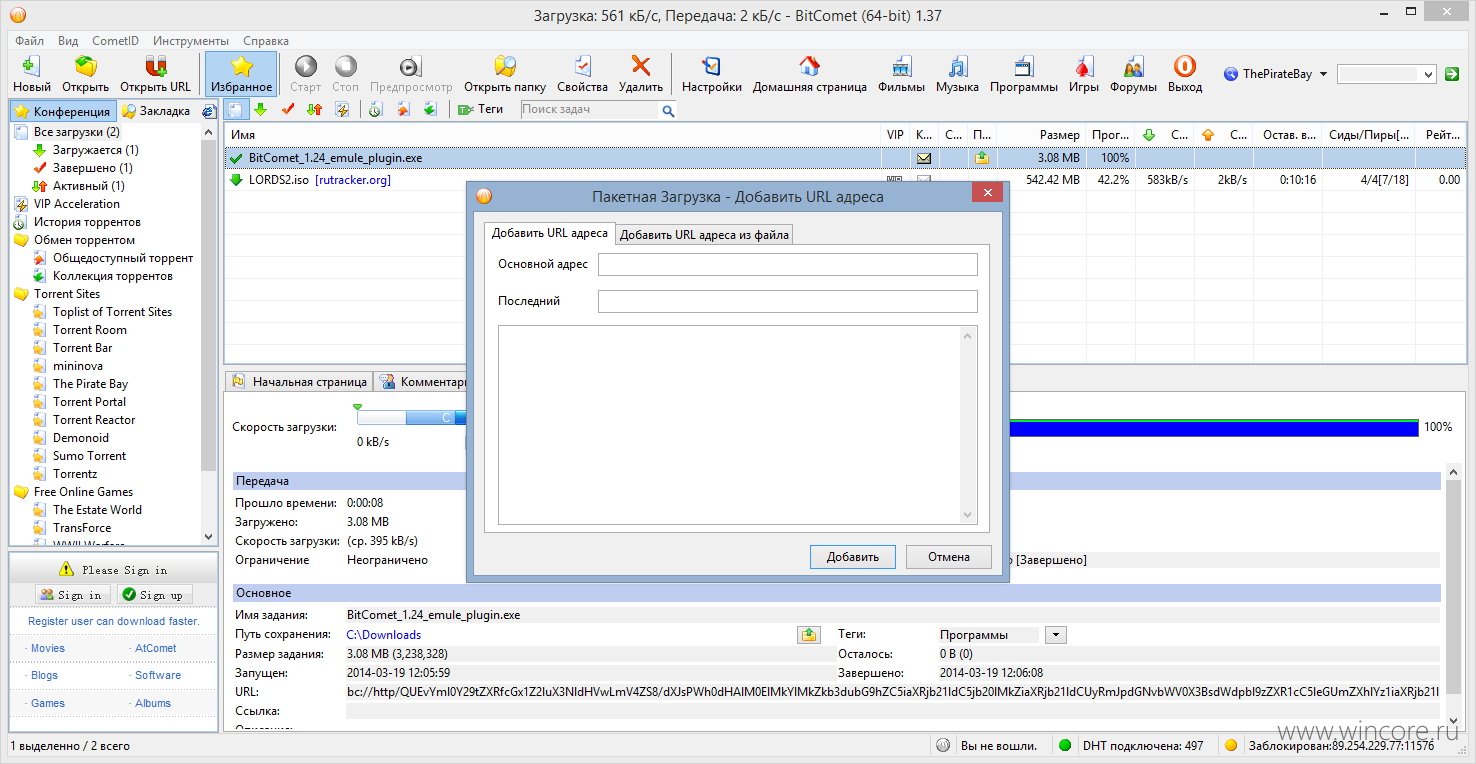
Task: Open the Теги Программы dropdown arrow
Action: tap(1056, 635)
